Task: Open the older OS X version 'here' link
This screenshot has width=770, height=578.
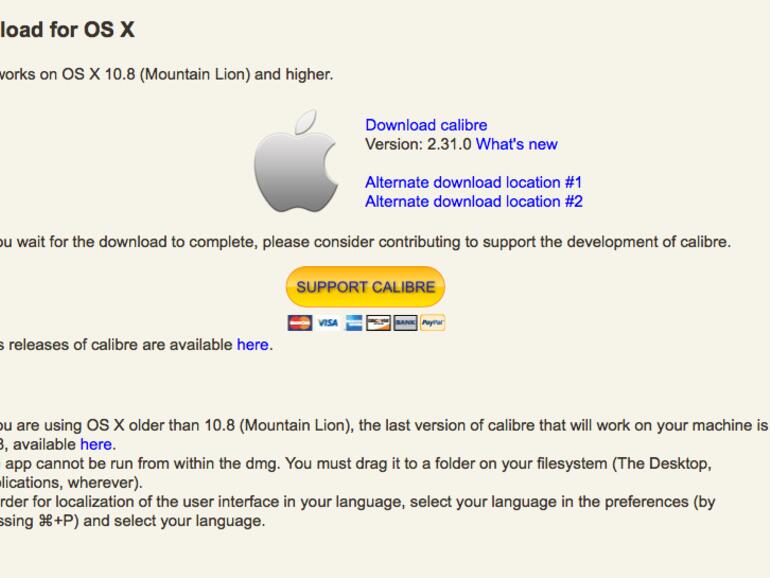Action: tap(96, 444)
